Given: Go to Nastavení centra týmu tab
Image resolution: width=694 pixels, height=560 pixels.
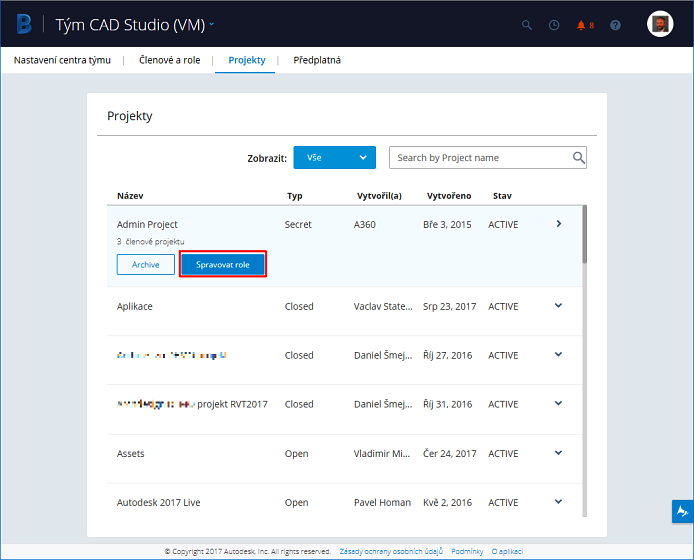Looking at the screenshot, I should (x=60, y=60).
